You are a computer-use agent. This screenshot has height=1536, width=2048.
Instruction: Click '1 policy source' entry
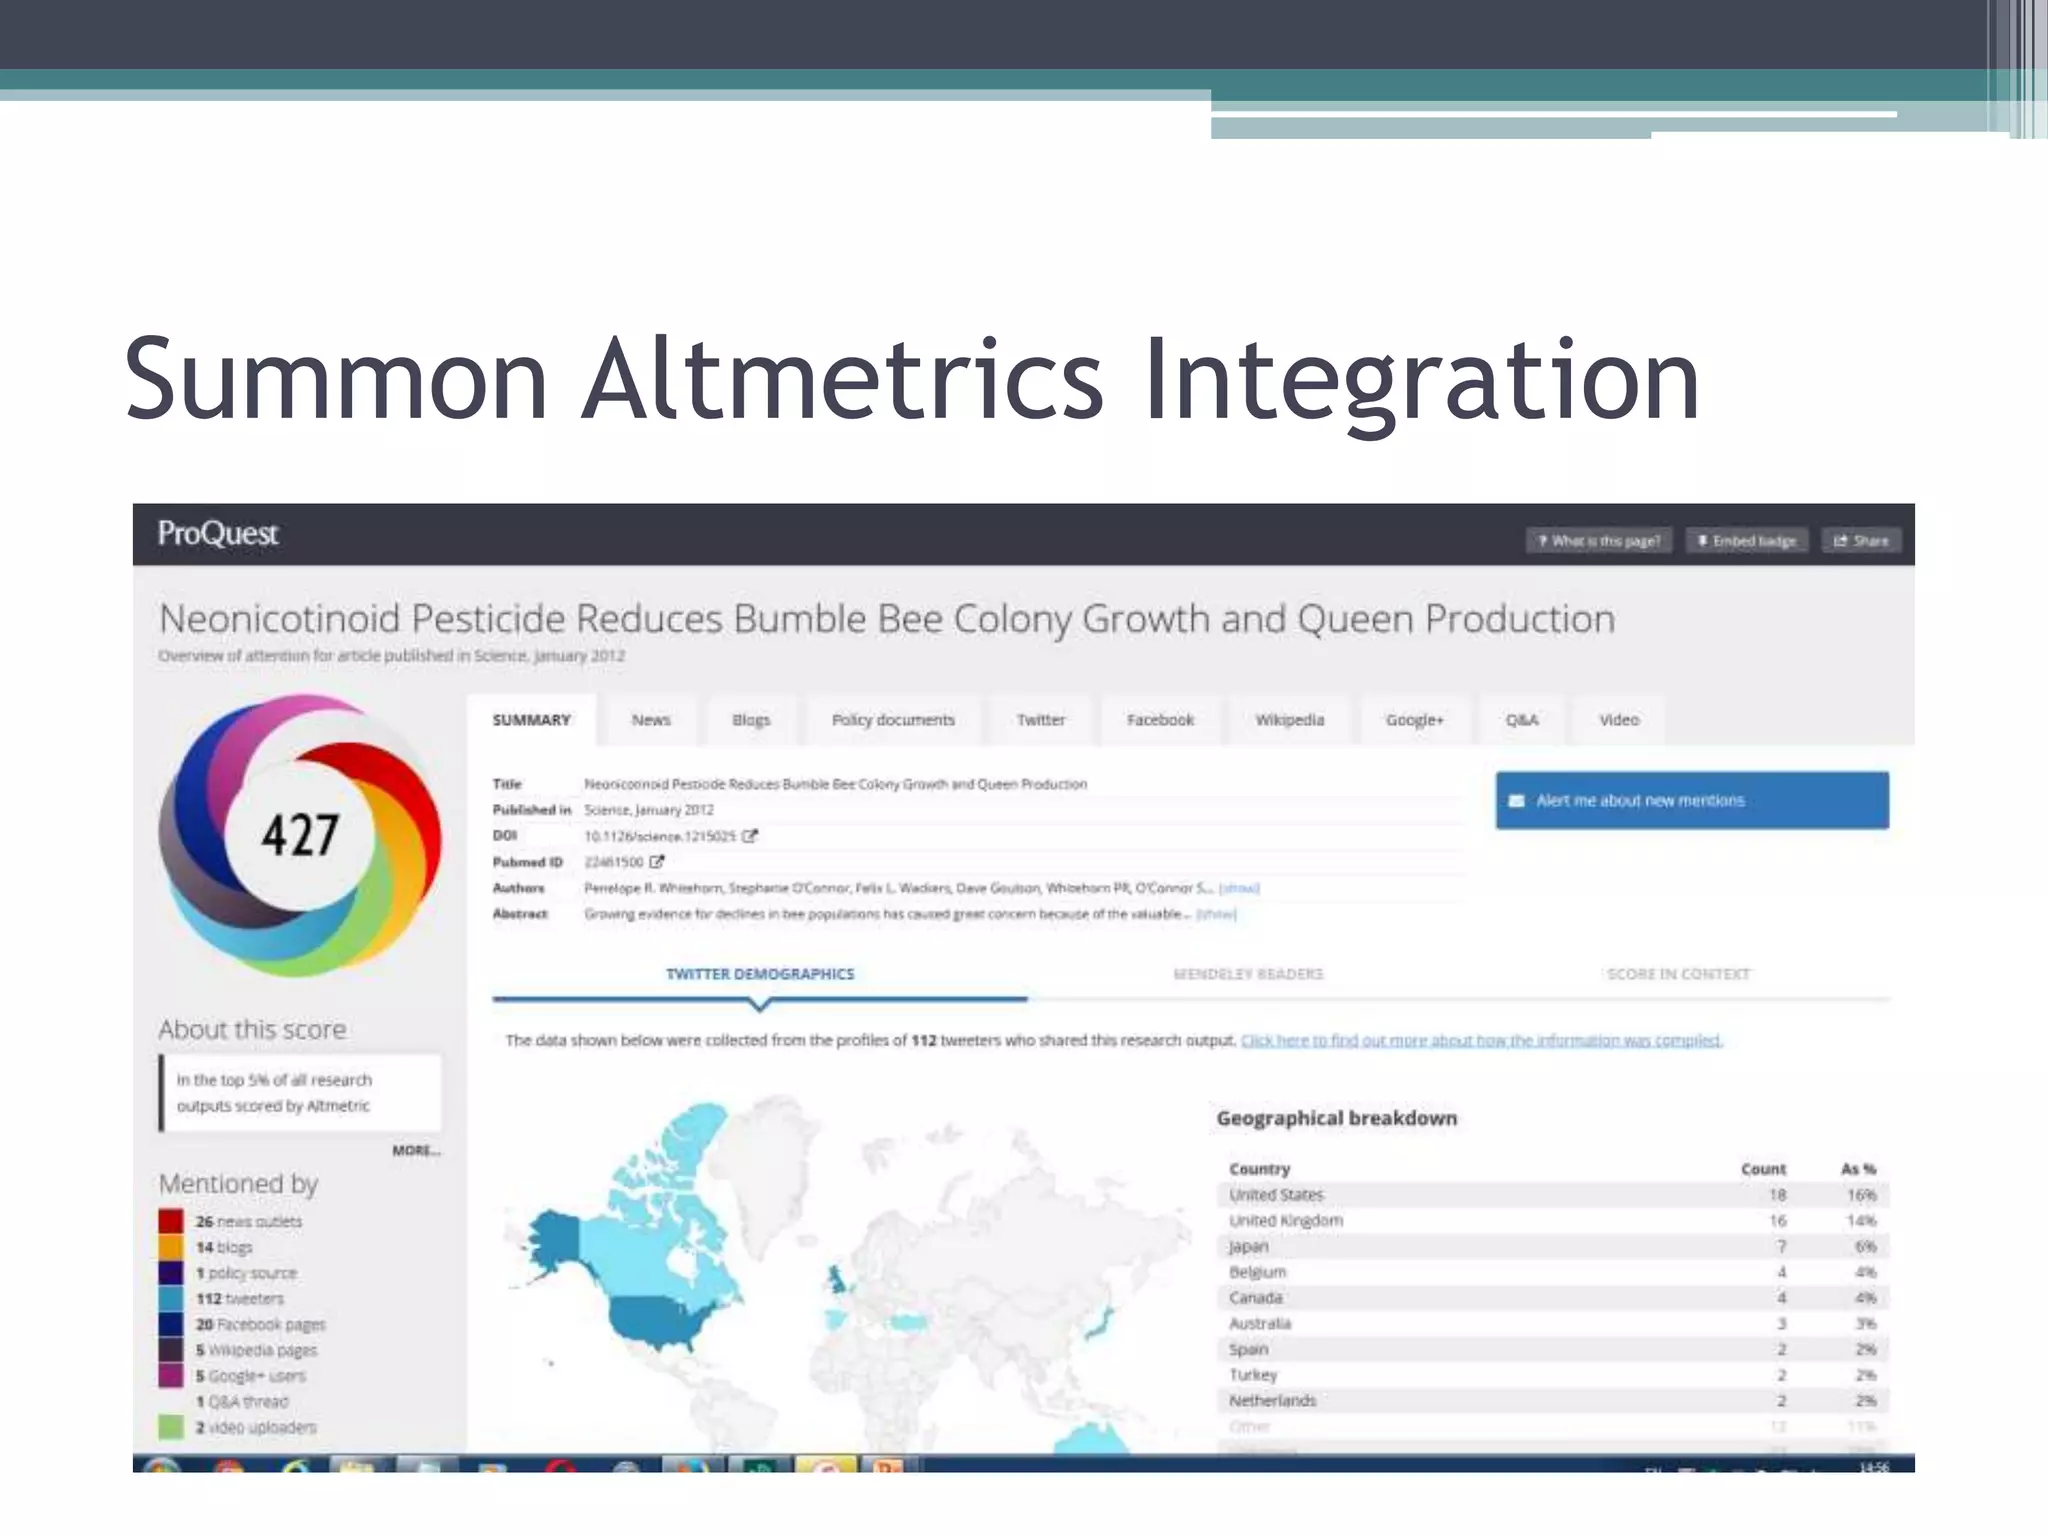coord(246,1274)
